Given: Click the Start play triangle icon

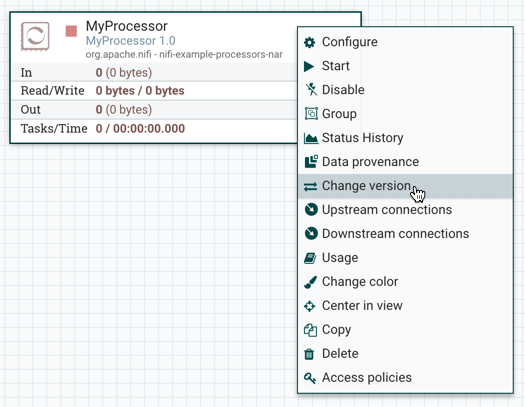Looking at the screenshot, I should coord(309,66).
